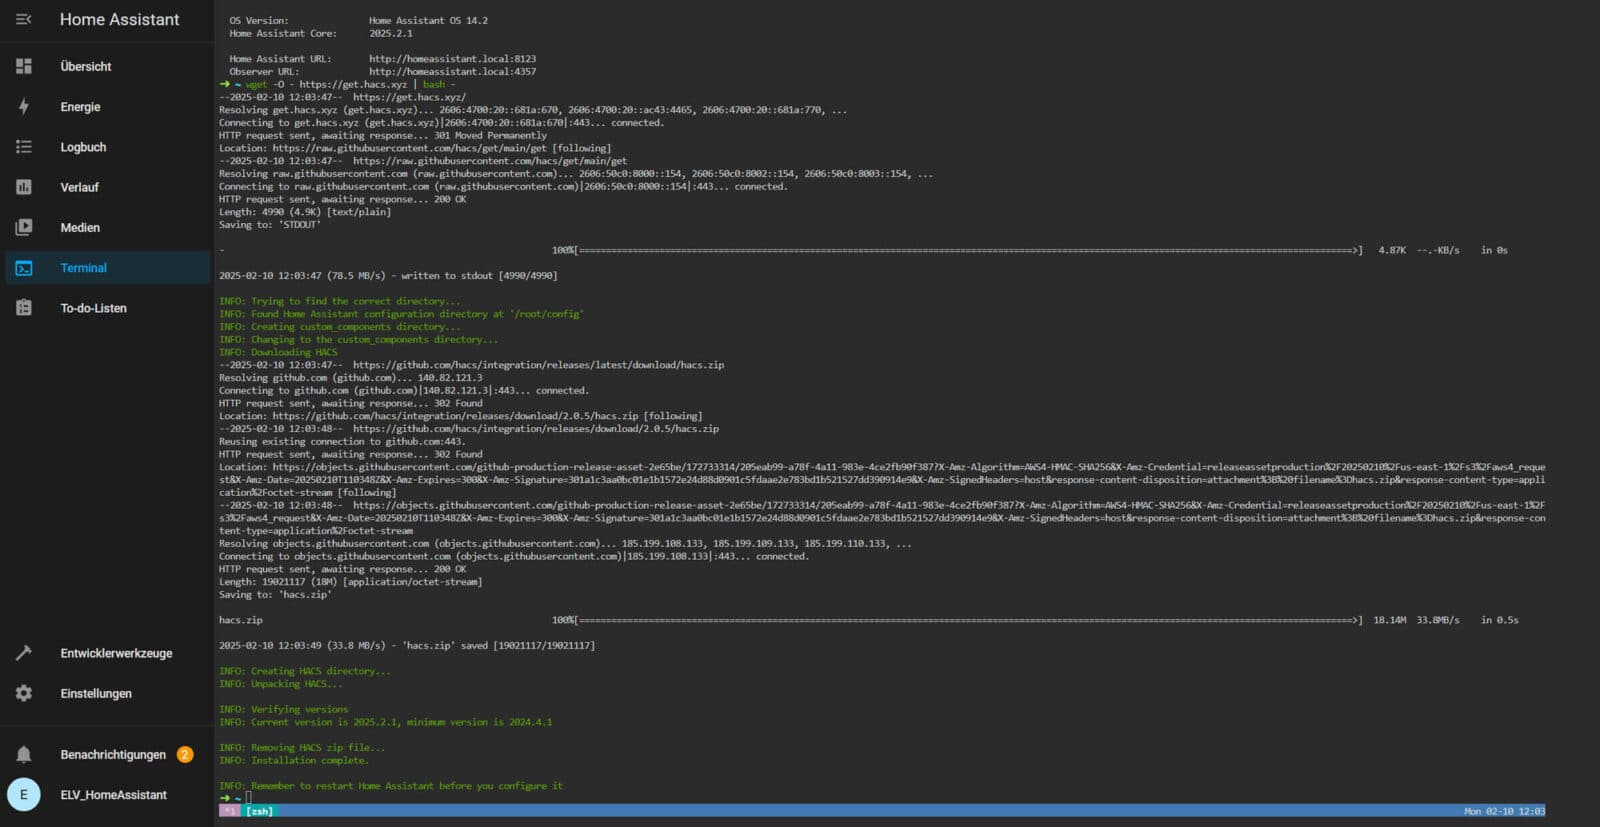The width and height of the screenshot is (1600, 827).
Task: Click the Home Assistant sidebar title
Action: 119,20
